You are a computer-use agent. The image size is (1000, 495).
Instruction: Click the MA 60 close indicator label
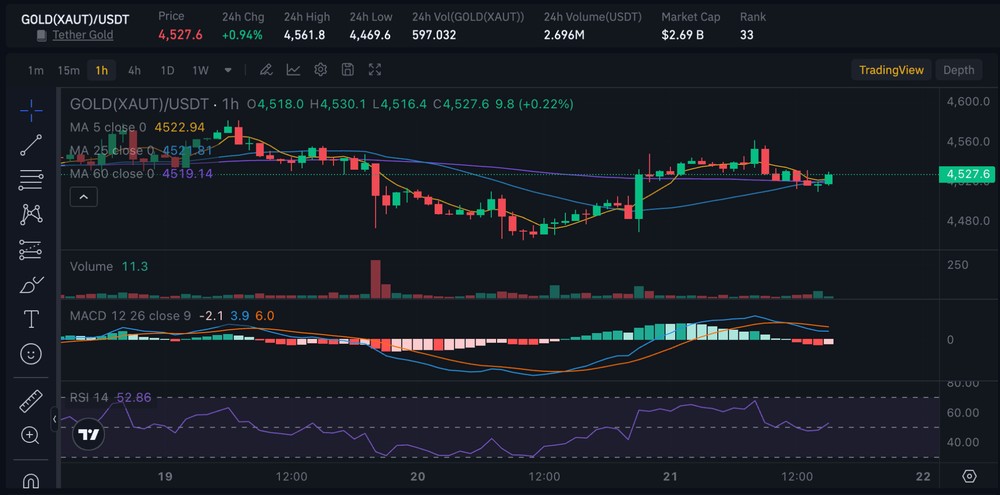pos(112,174)
